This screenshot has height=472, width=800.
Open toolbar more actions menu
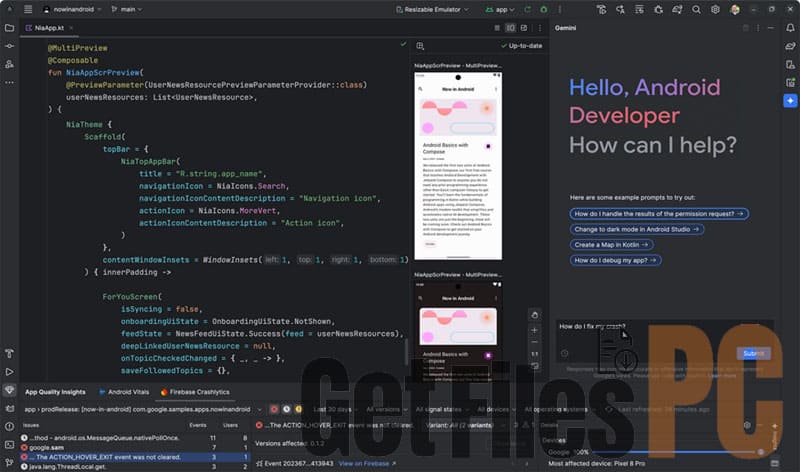[560, 9]
